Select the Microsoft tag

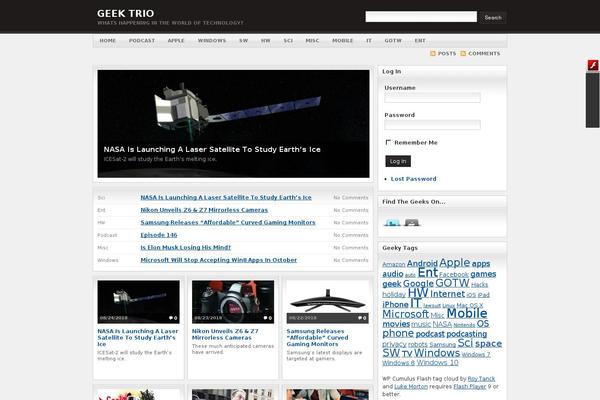(405, 314)
